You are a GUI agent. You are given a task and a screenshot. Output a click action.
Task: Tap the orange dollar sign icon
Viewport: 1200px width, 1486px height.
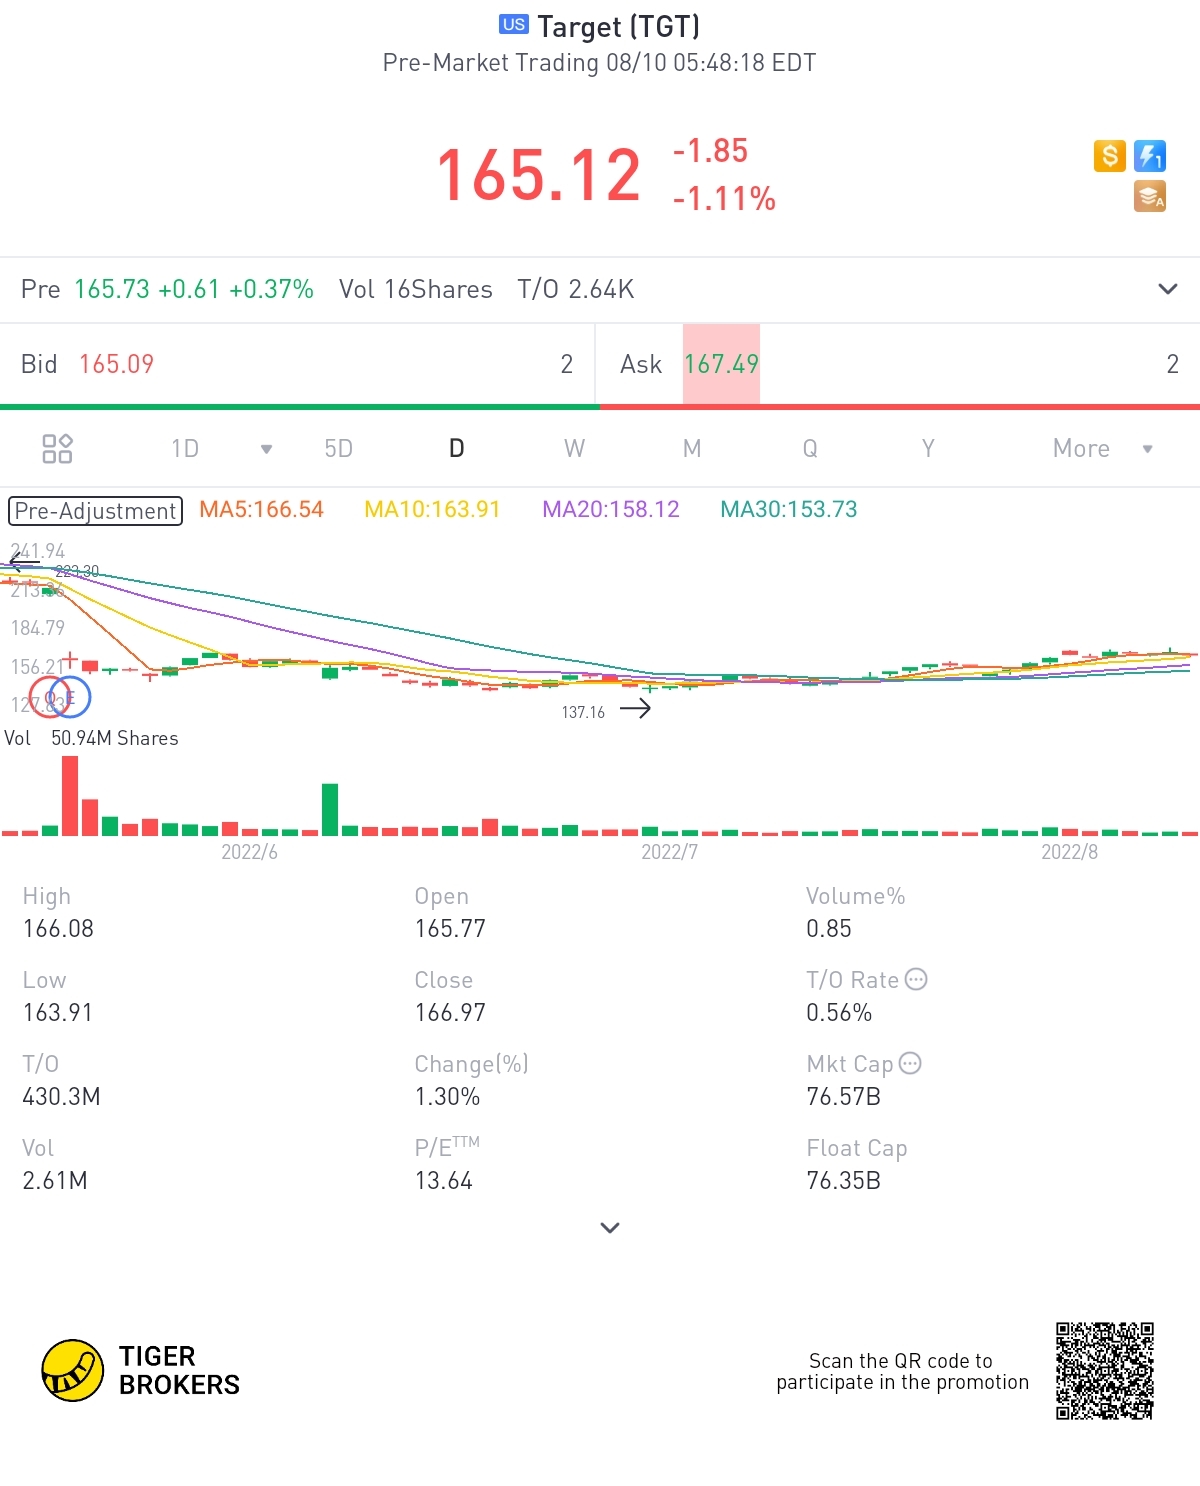click(x=1110, y=156)
